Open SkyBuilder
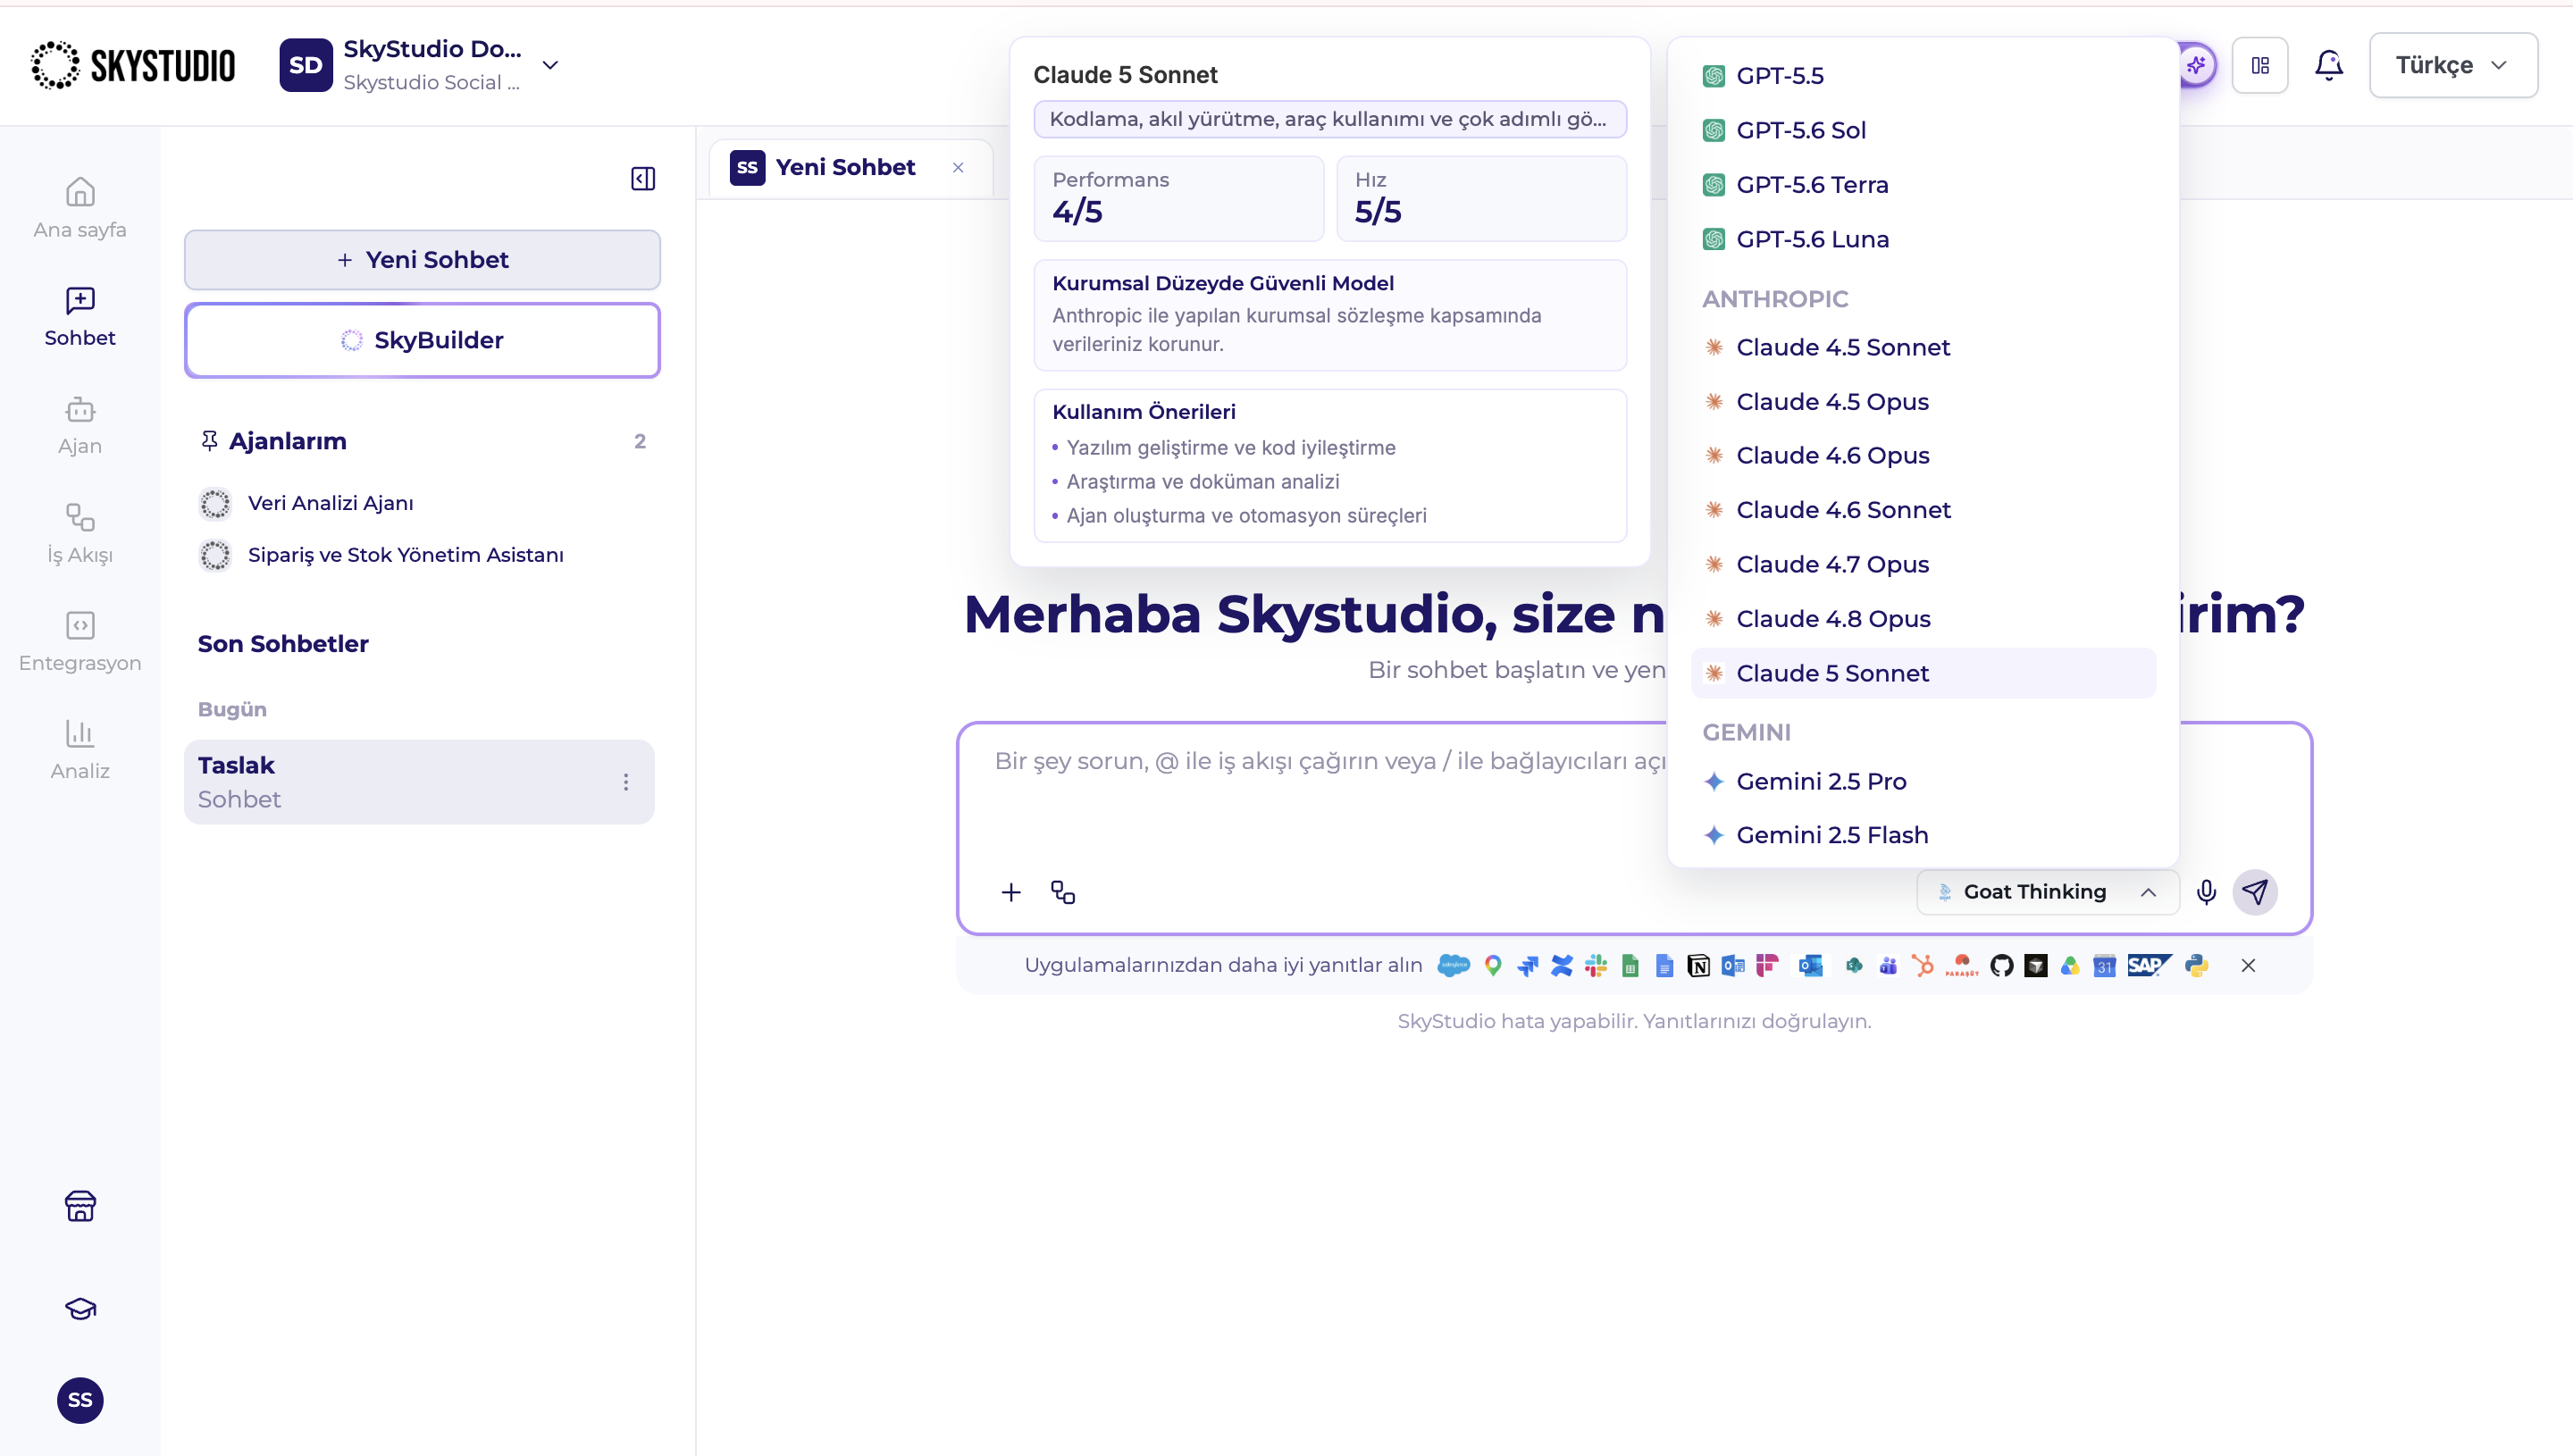The width and height of the screenshot is (2573, 1456). point(422,340)
